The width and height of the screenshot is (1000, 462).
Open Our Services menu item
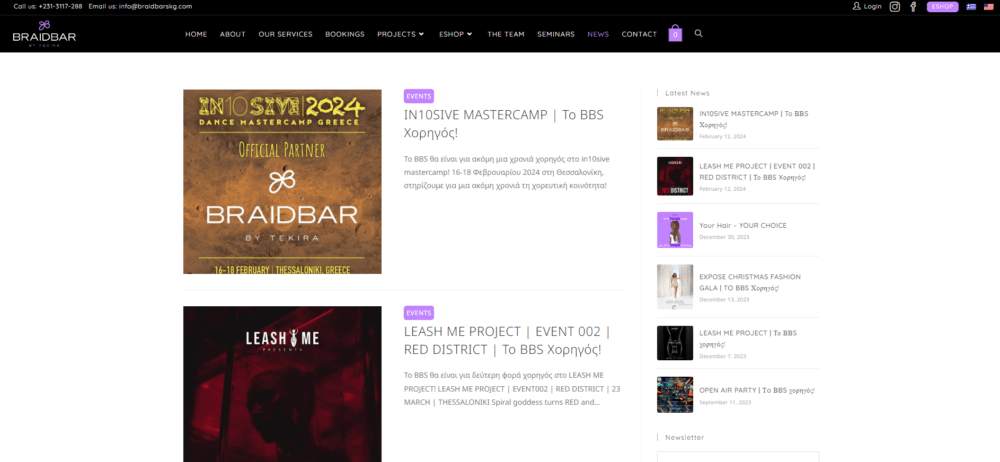(285, 34)
